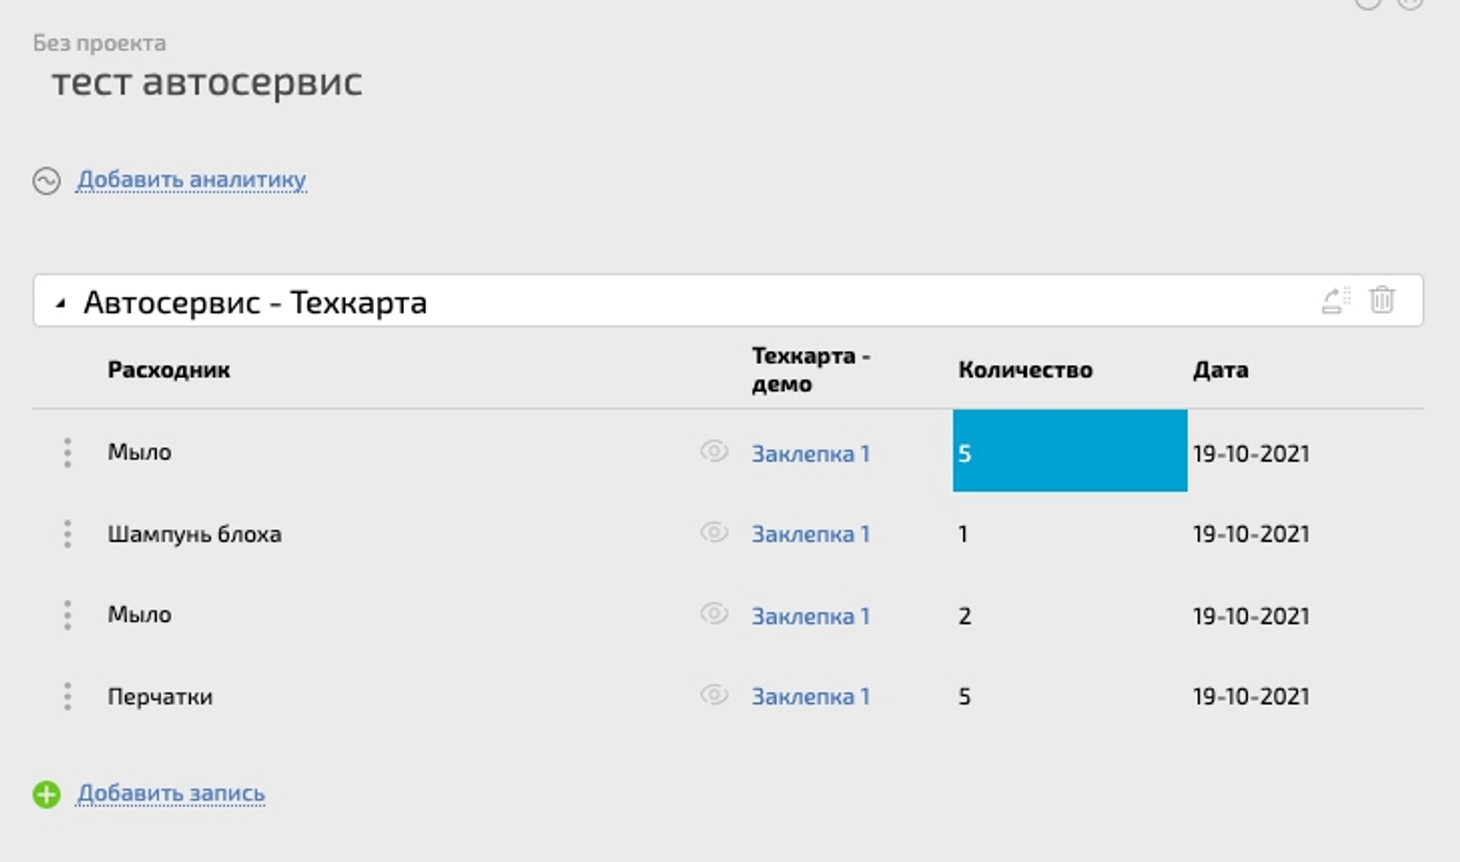Click the dotted handle of Шампунь блоха row
The height and width of the screenshot is (862, 1460).
(x=67, y=534)
